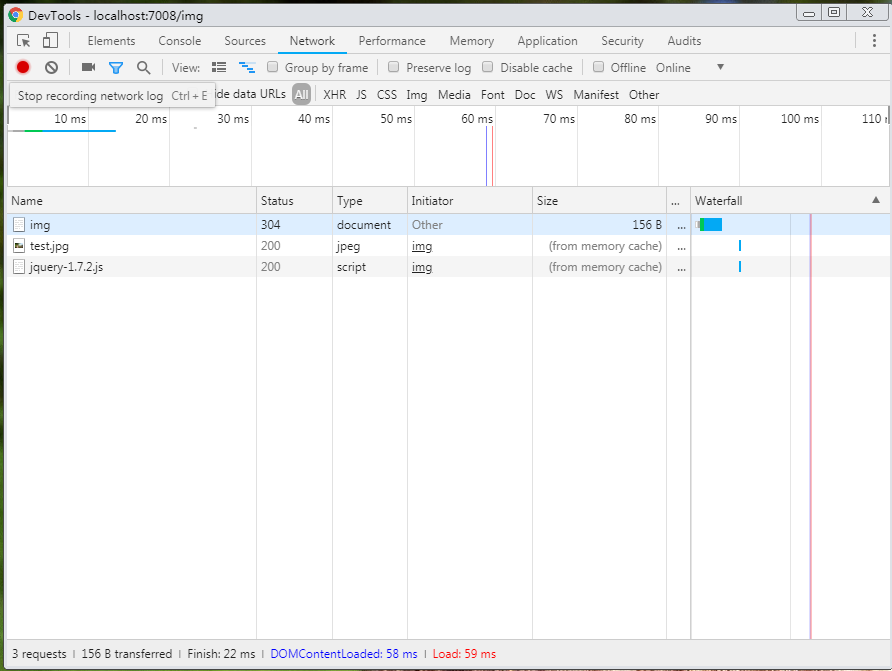Click the jquery-1.7.2.js waterfall timing marker
Viewport: 892px width, 671px height.
(740, 266)
